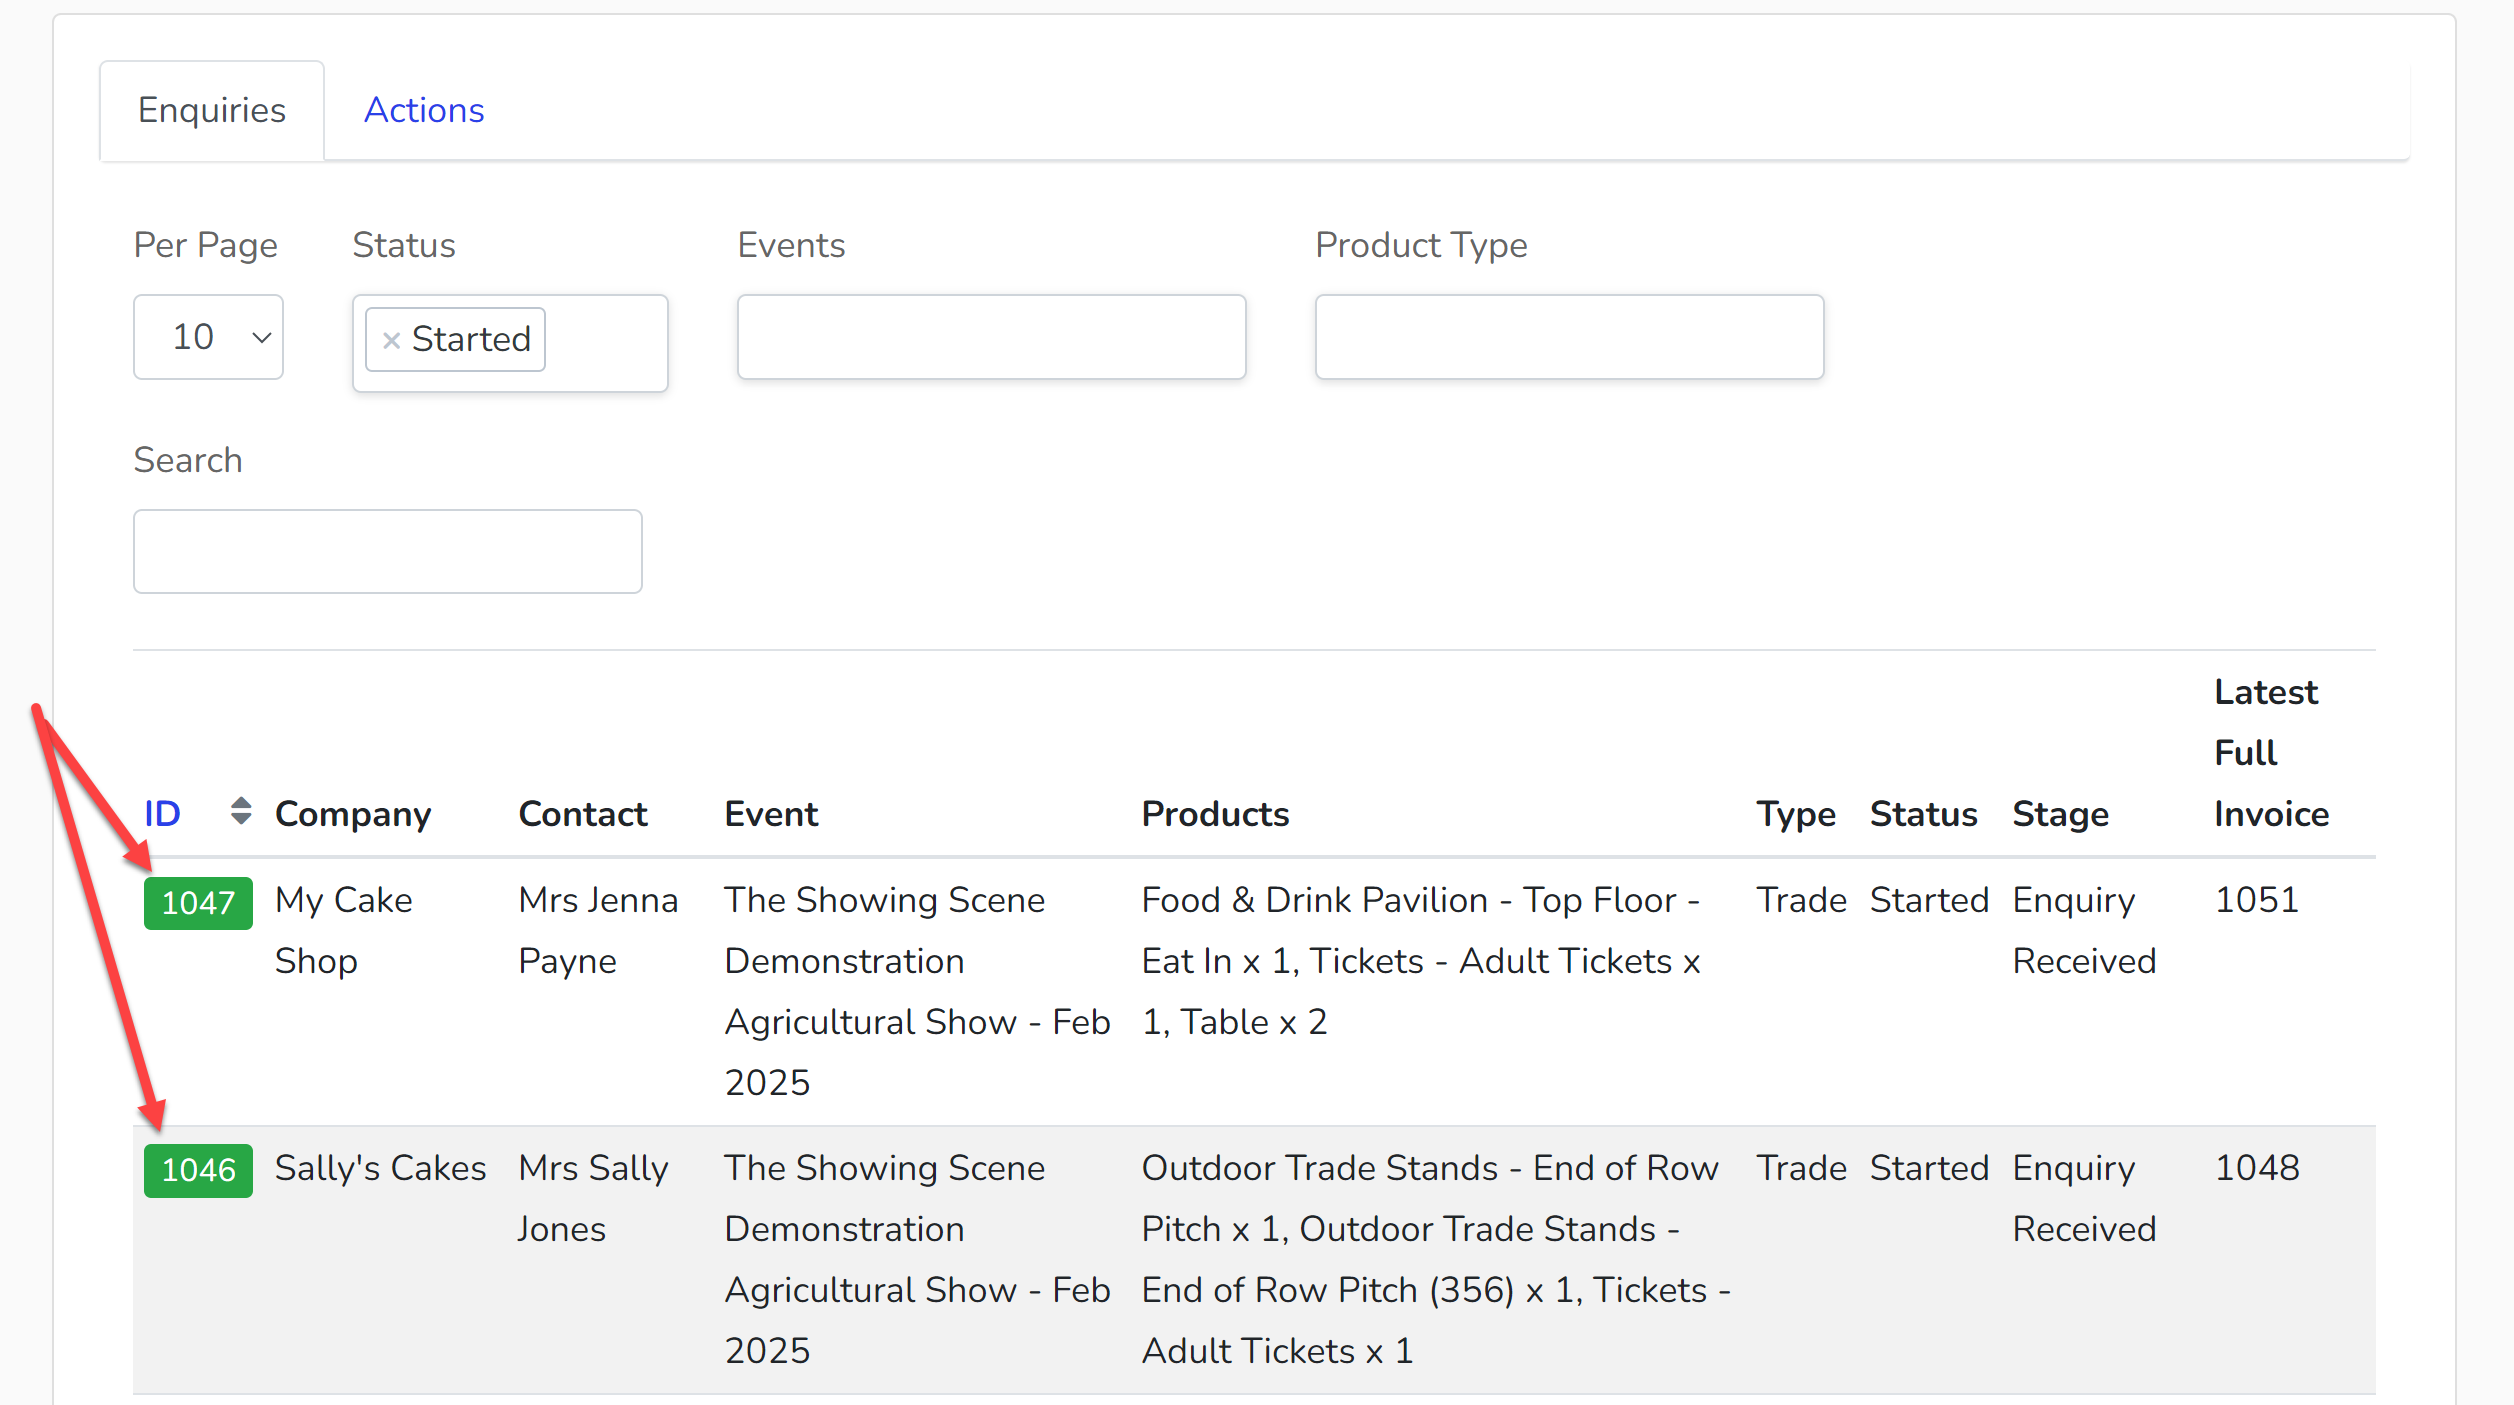2514x1405 pixels.
Task: Open enquiry 1046 badge
Action: [x=198, y=1170]
